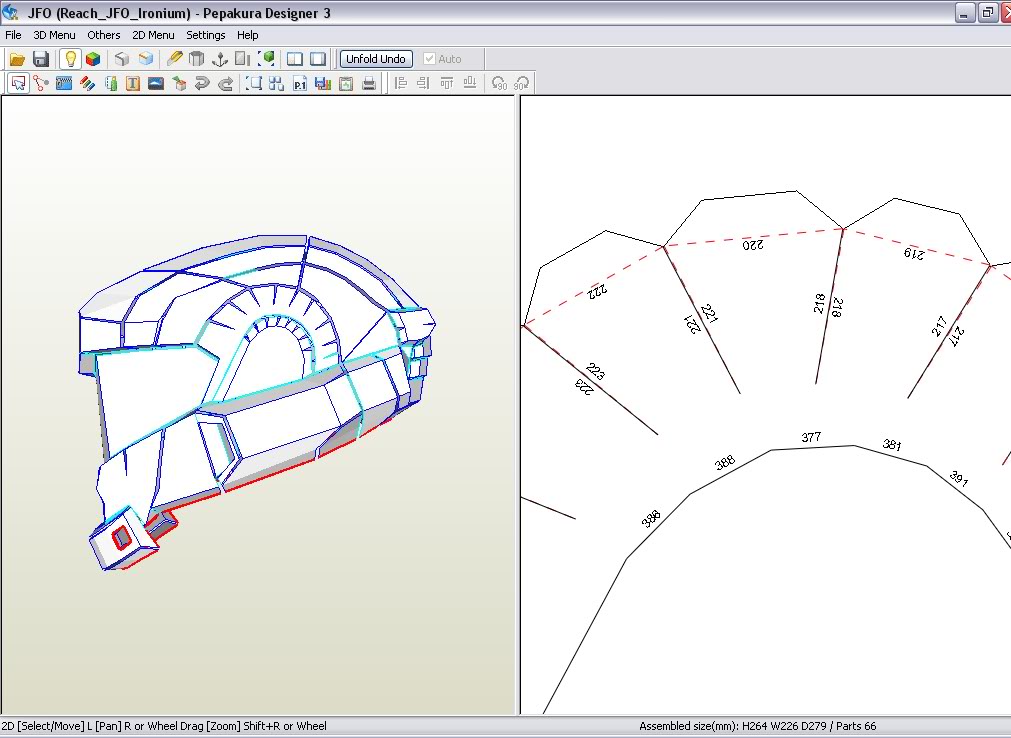Click the colored cube texture icon
The height and width of the screenshot is (738, 1011).
(x=92, y=59)
